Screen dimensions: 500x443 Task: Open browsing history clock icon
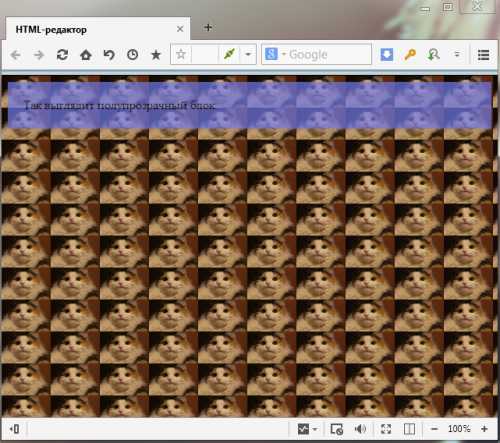pyautogui.click(x=132, y=55)
